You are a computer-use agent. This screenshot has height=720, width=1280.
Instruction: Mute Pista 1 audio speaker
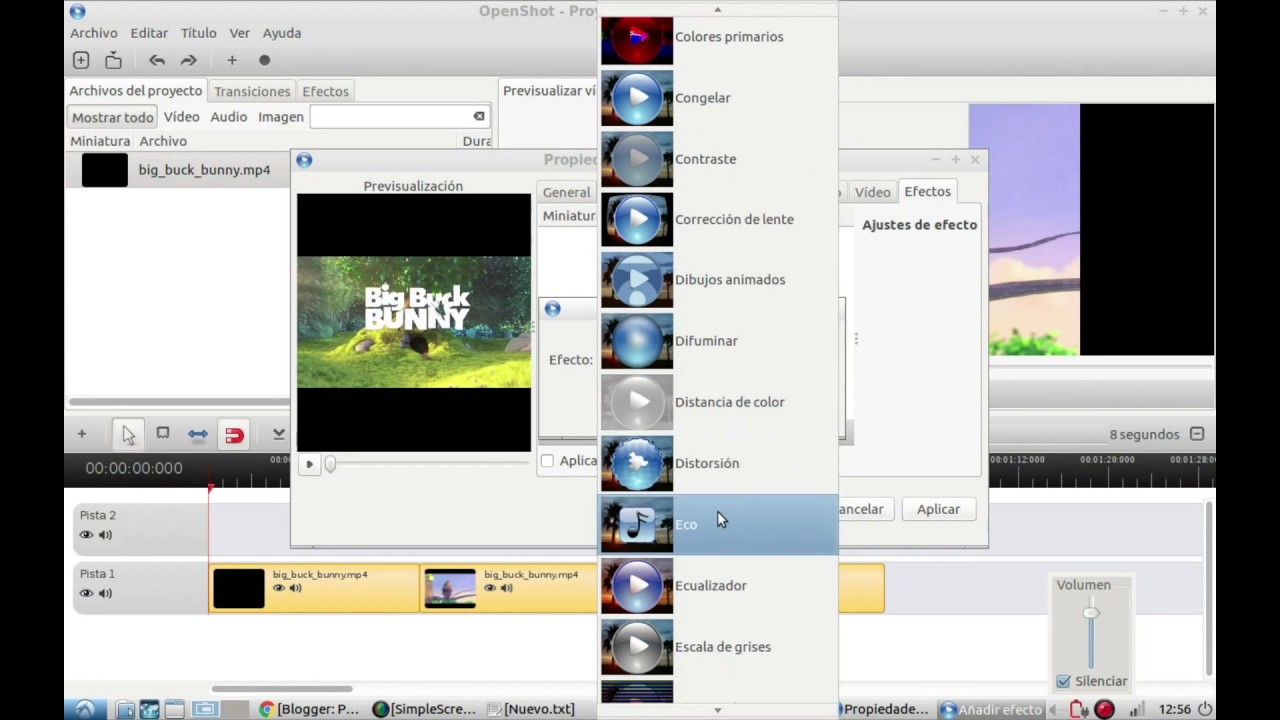(105, 594)
